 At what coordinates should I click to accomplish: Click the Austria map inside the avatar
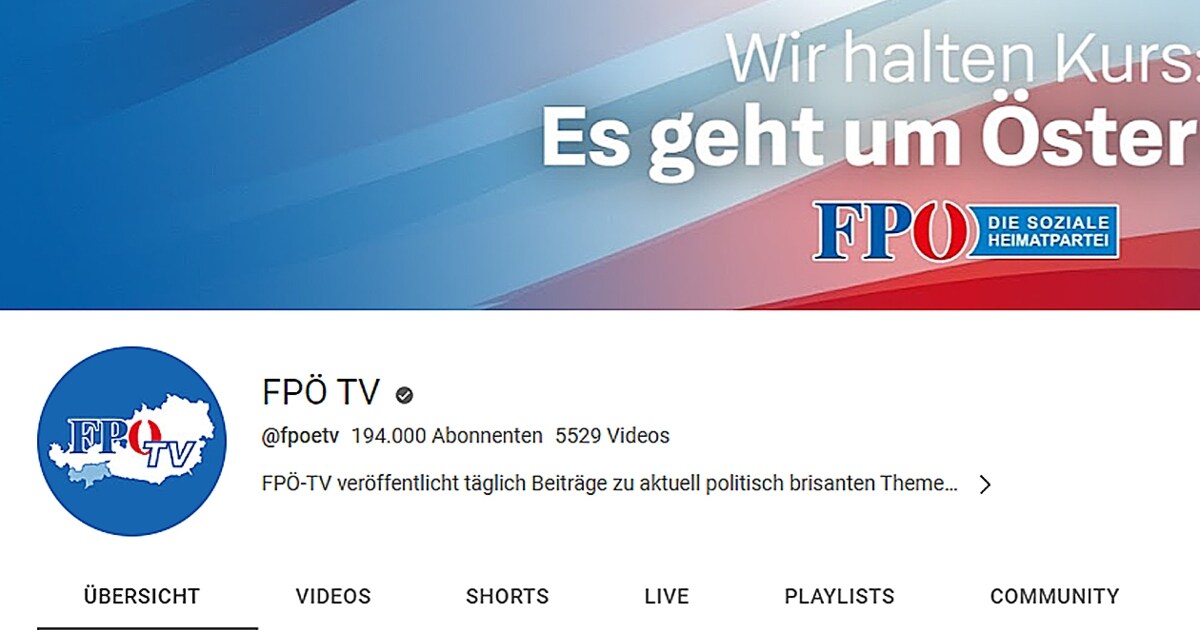point(131,441)
